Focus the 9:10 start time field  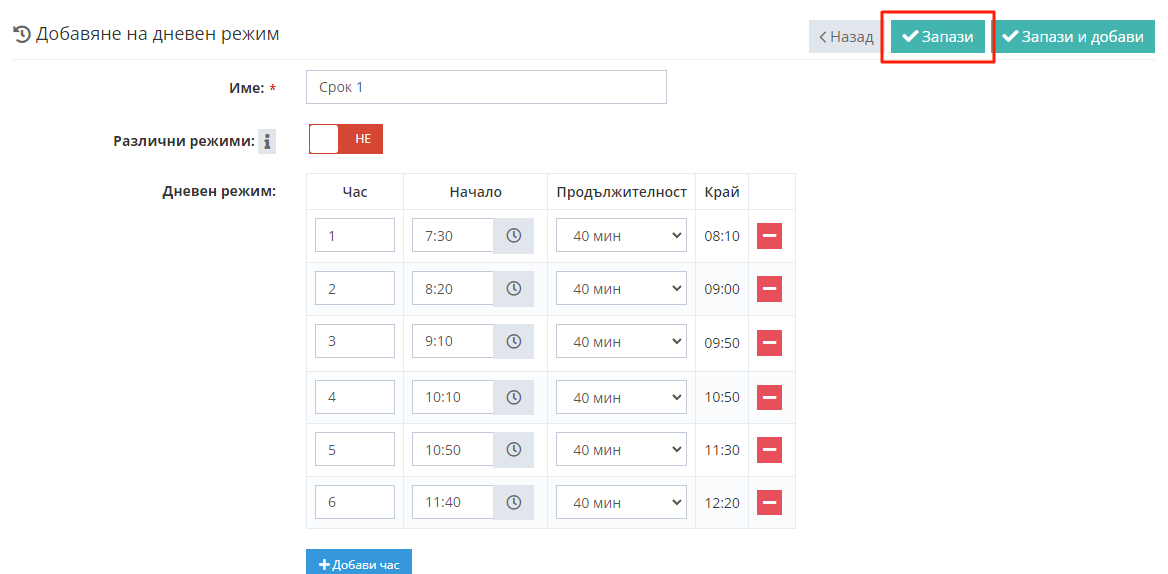coord(453,342)
